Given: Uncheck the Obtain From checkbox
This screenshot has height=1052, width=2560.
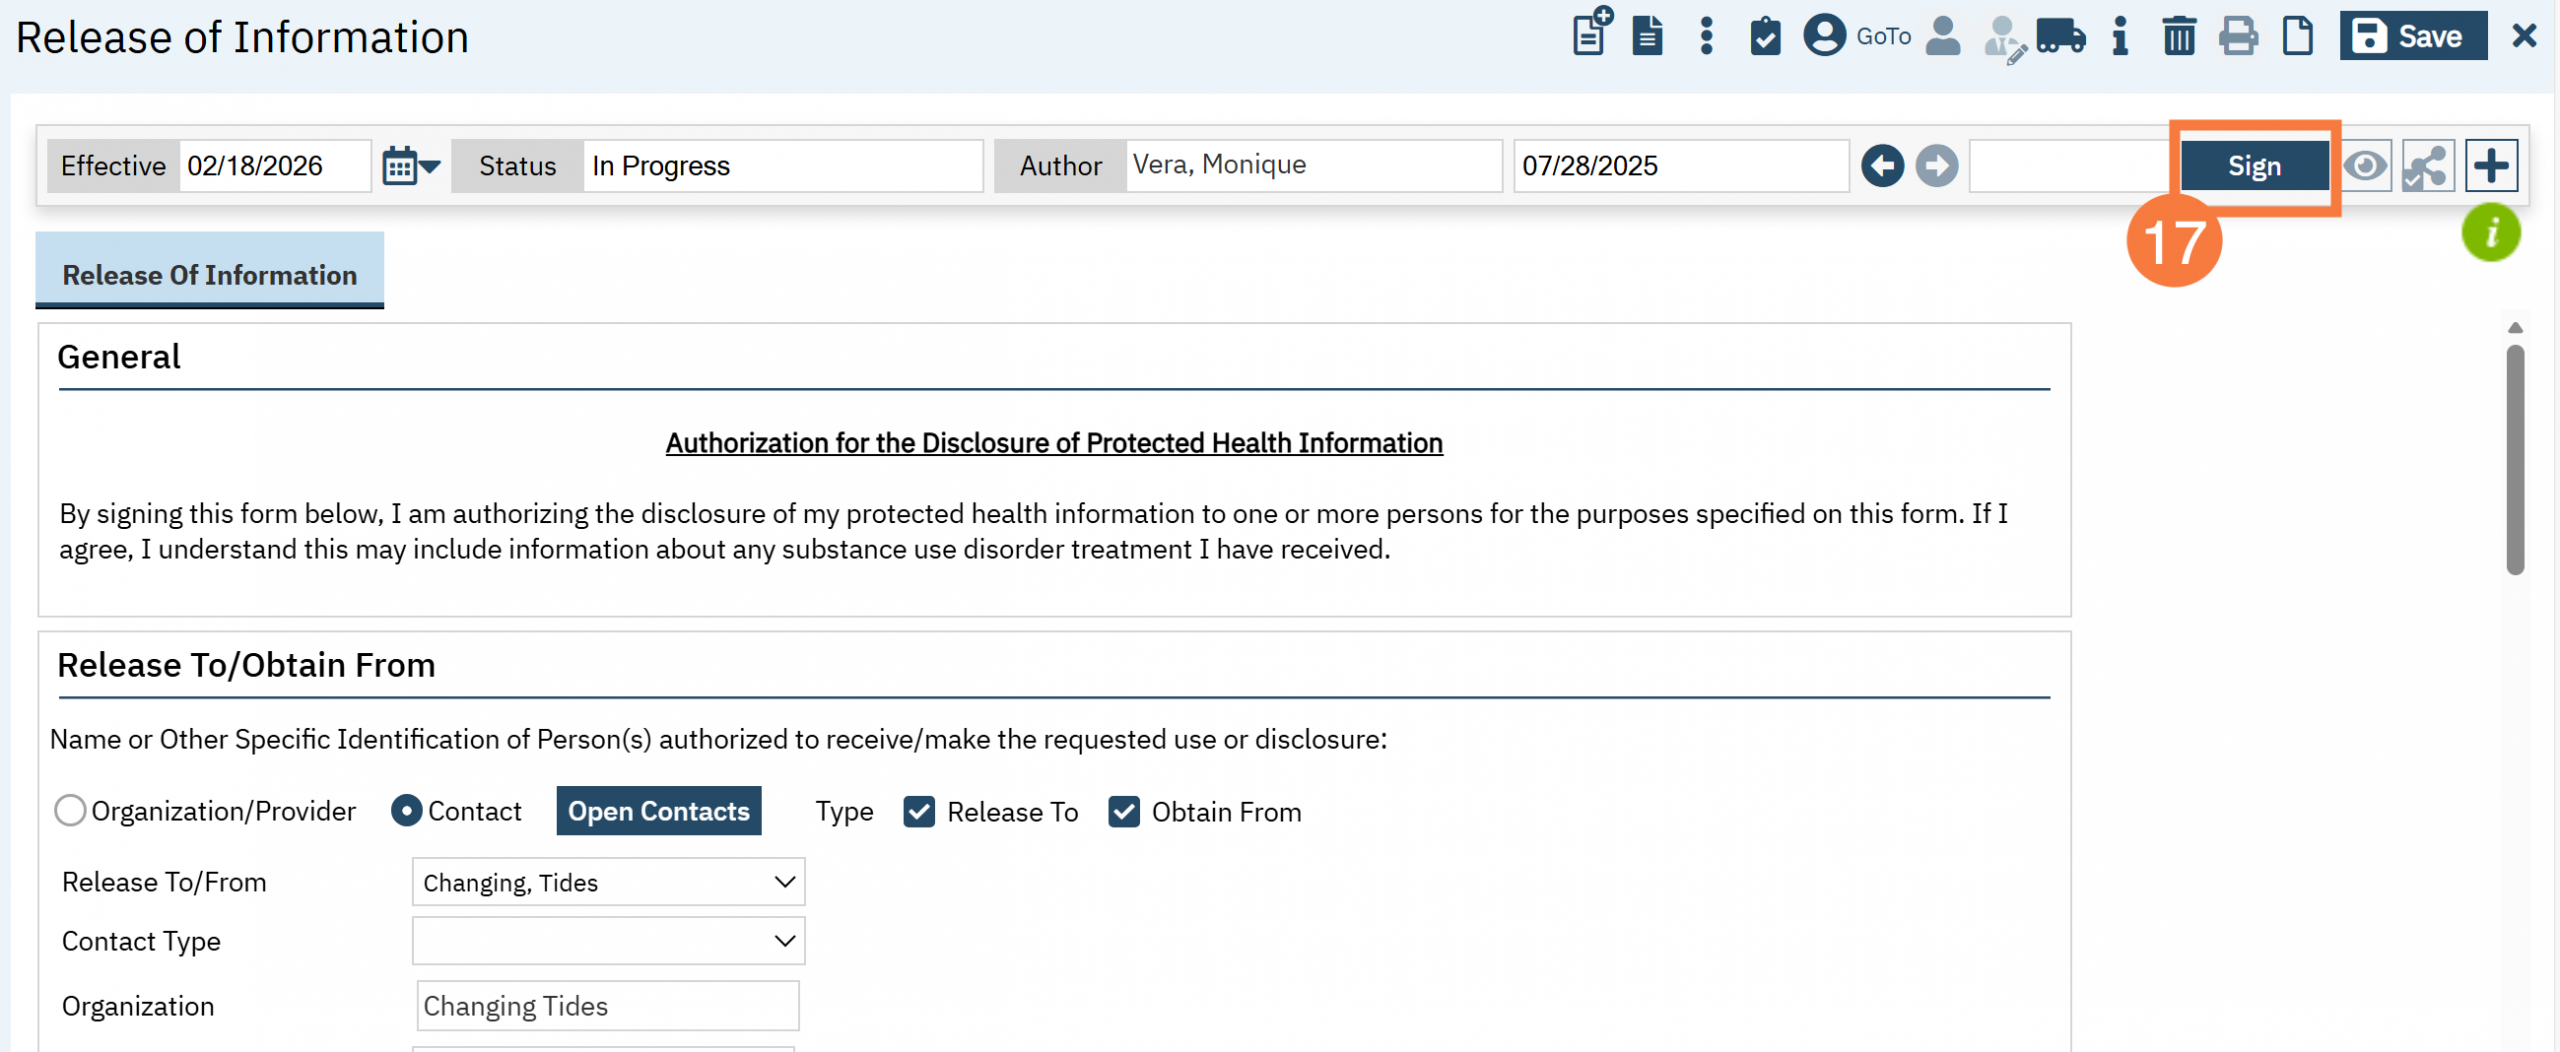Looking at the screenshot, I should (1124, 812).
